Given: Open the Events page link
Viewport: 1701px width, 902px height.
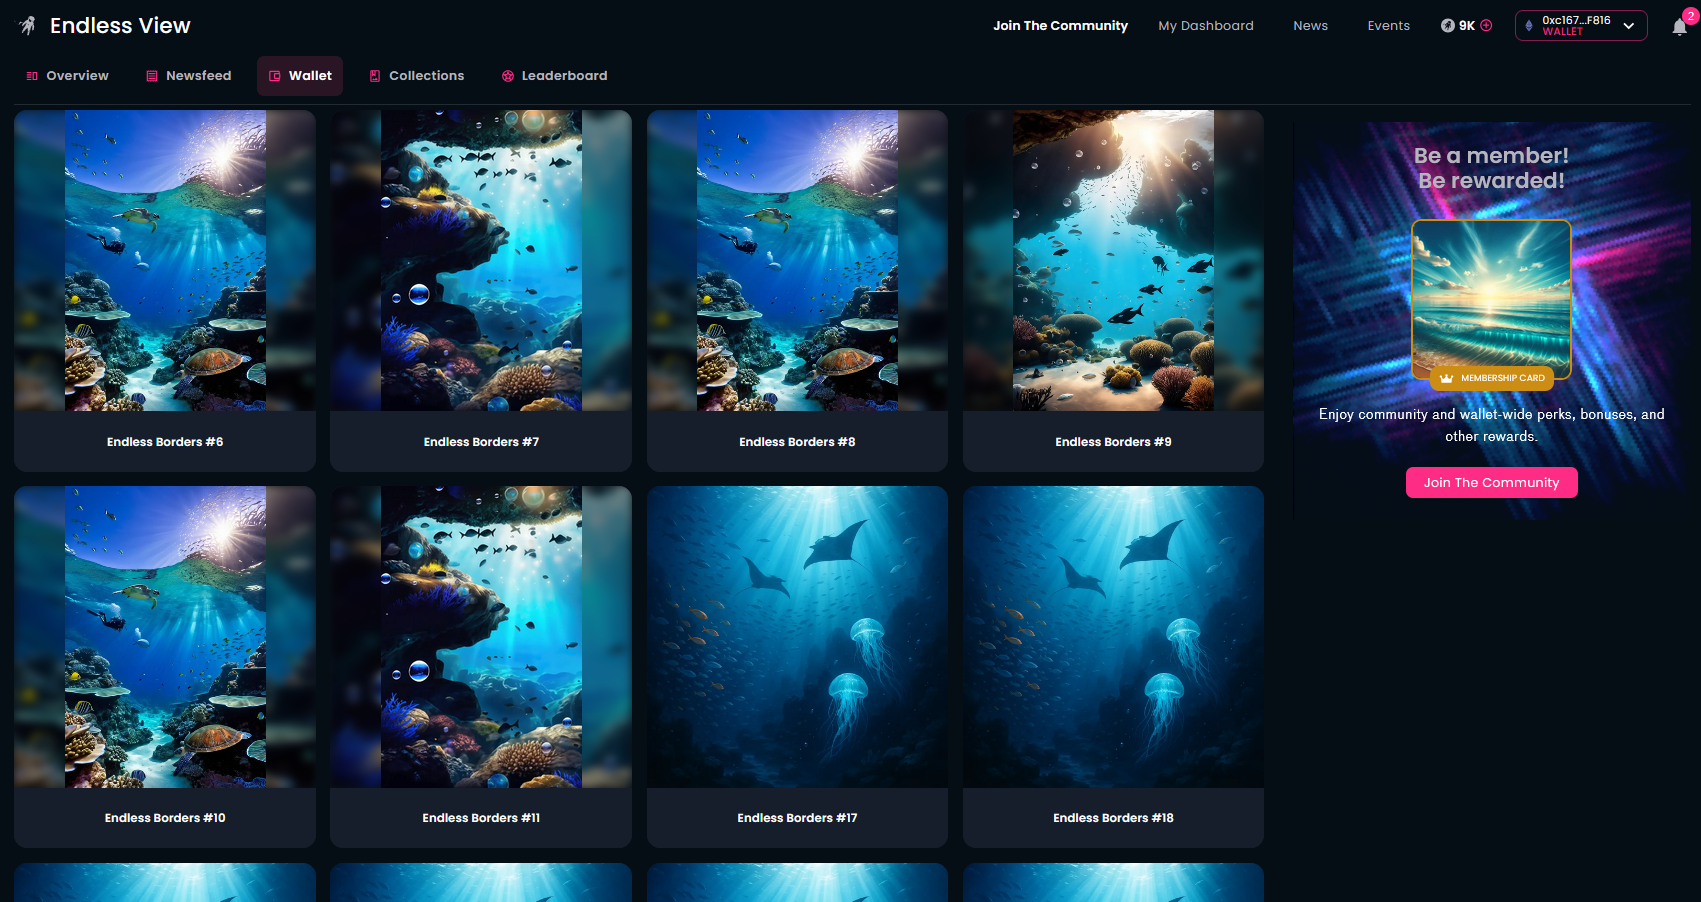Looking at the screenshot, I should [x=1388, y=26].
